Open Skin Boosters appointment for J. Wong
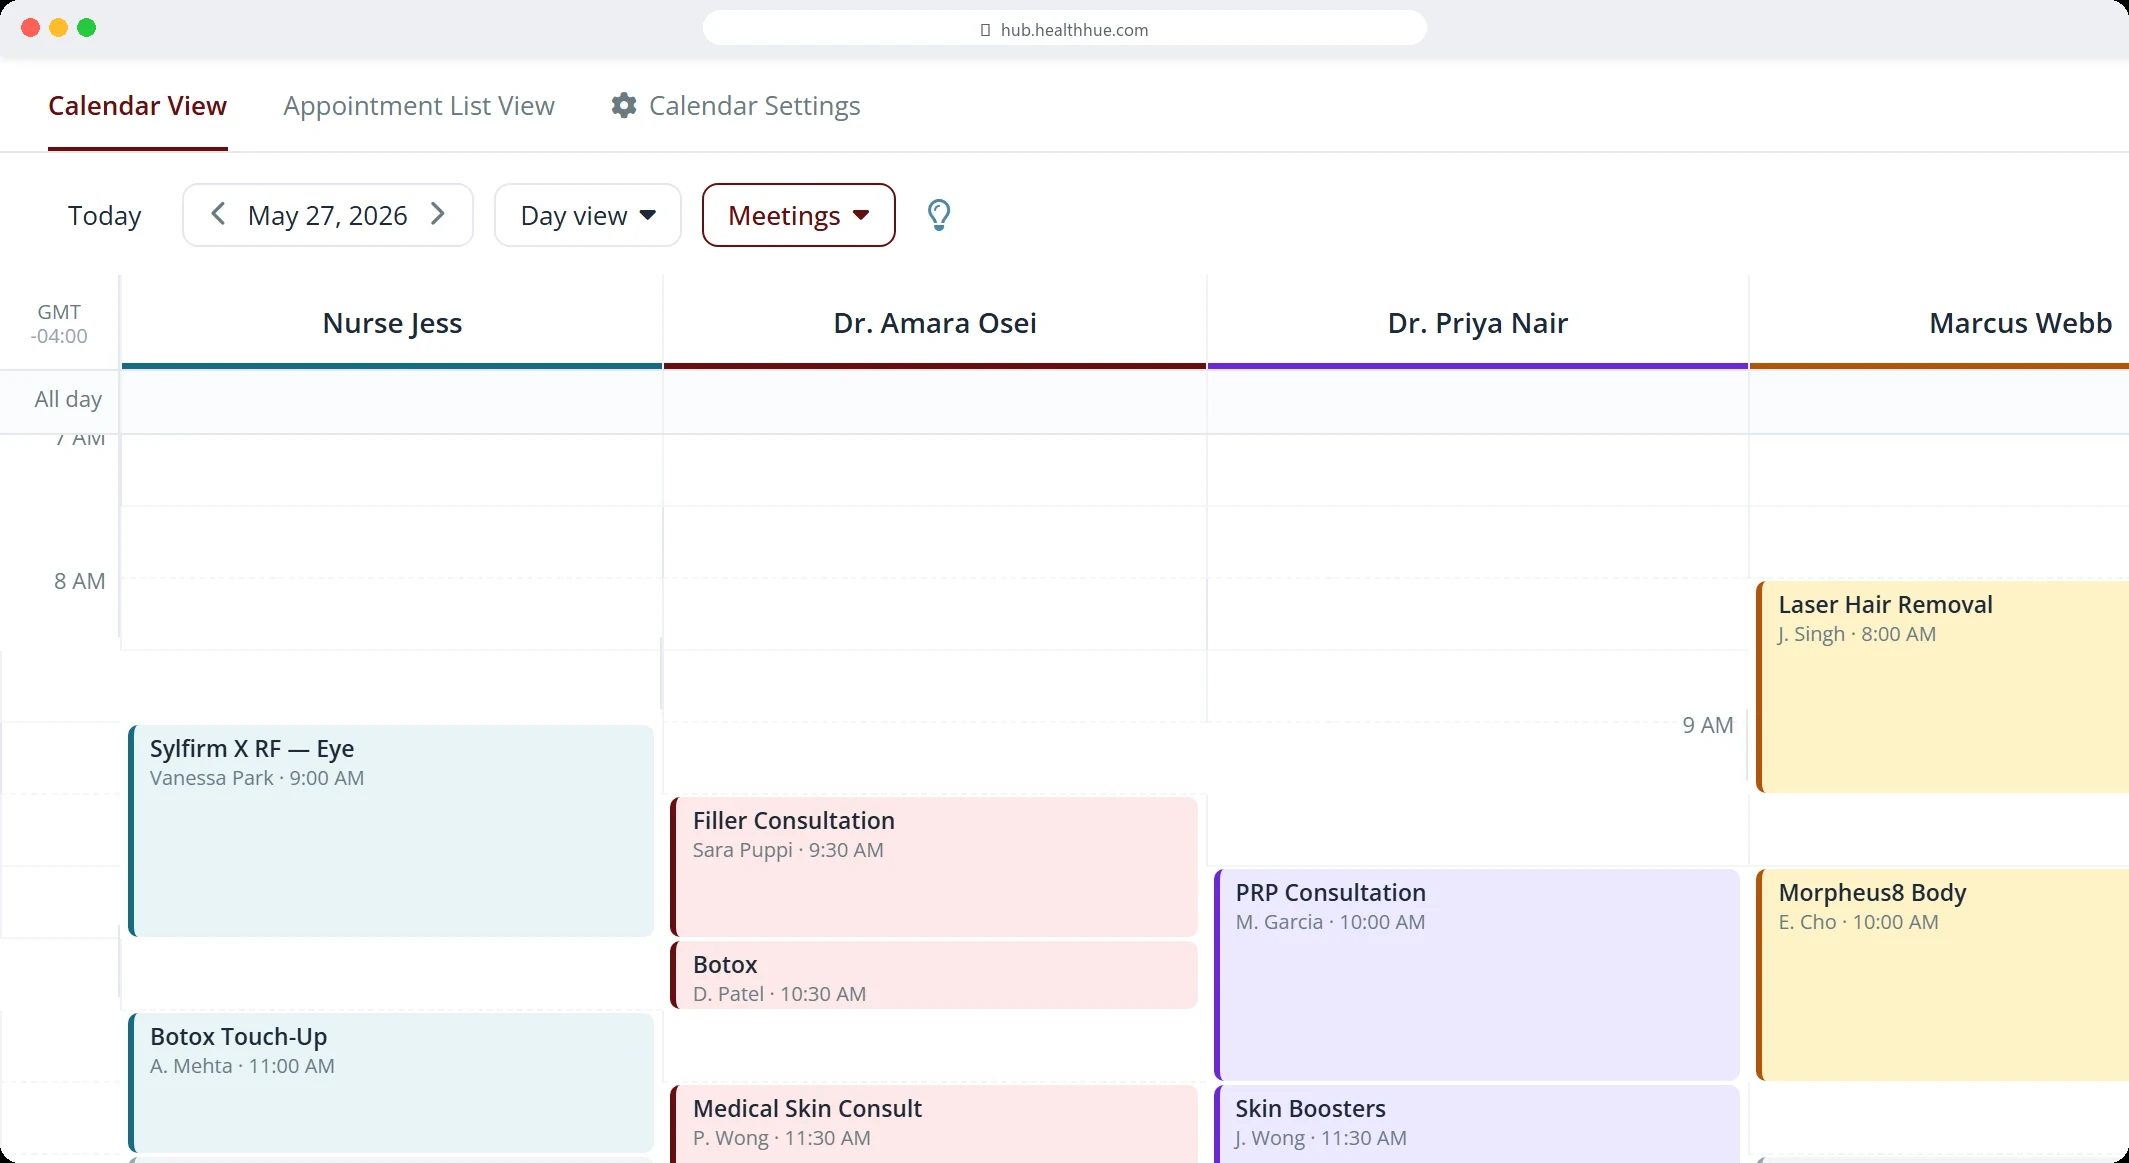This screenshot has height=1163, width=2129. (x=1477, y=1124)
